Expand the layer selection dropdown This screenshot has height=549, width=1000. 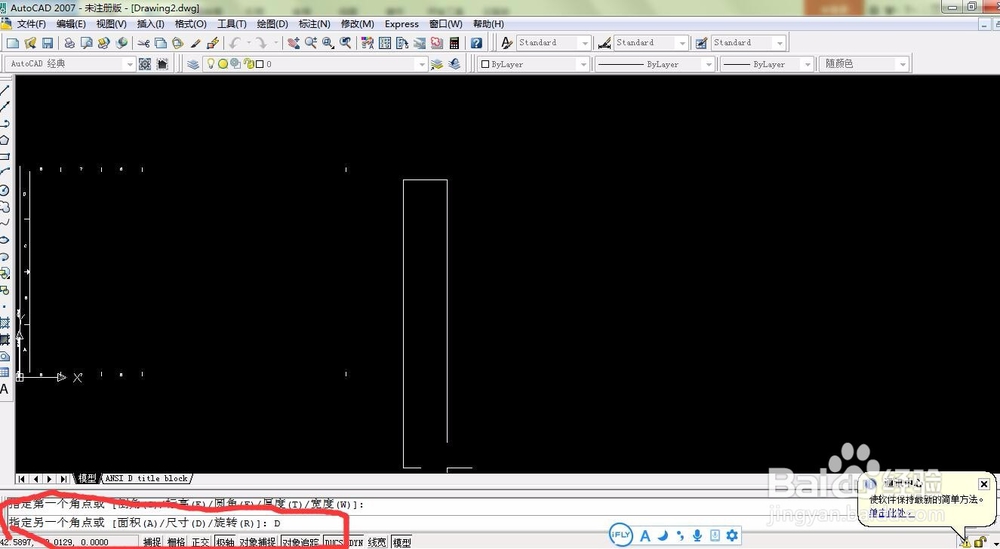[421, 64]
